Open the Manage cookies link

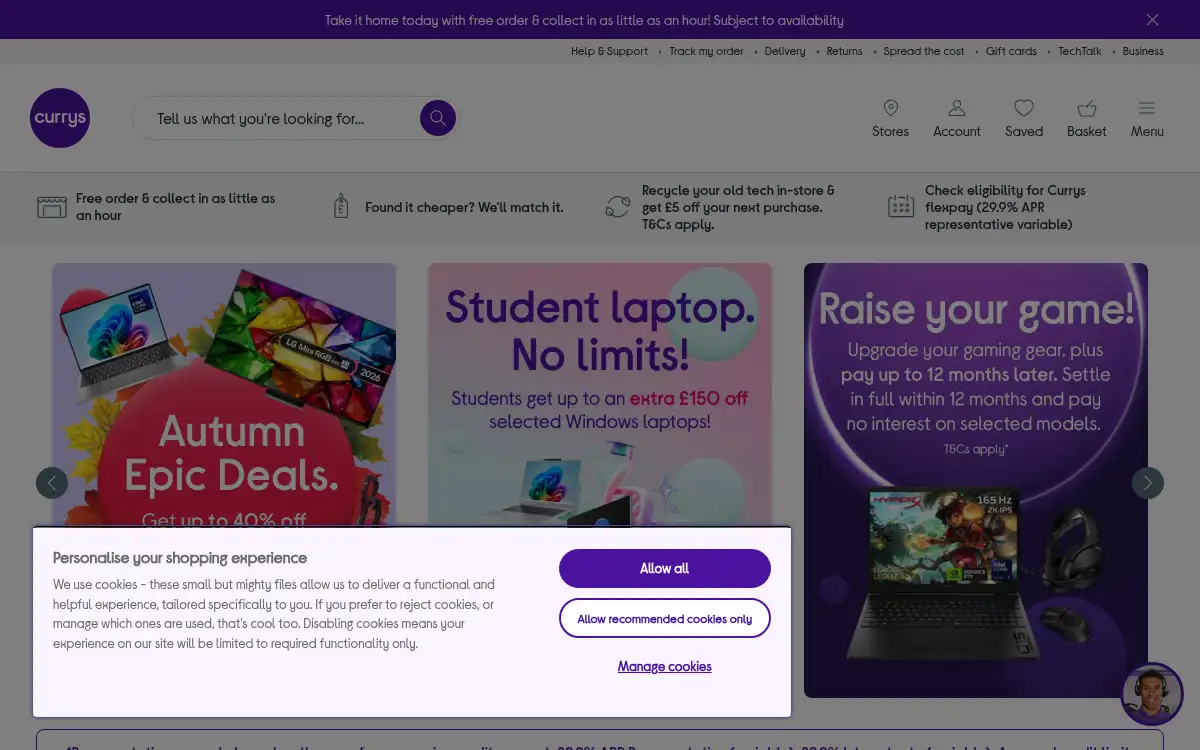coord(665,666)
